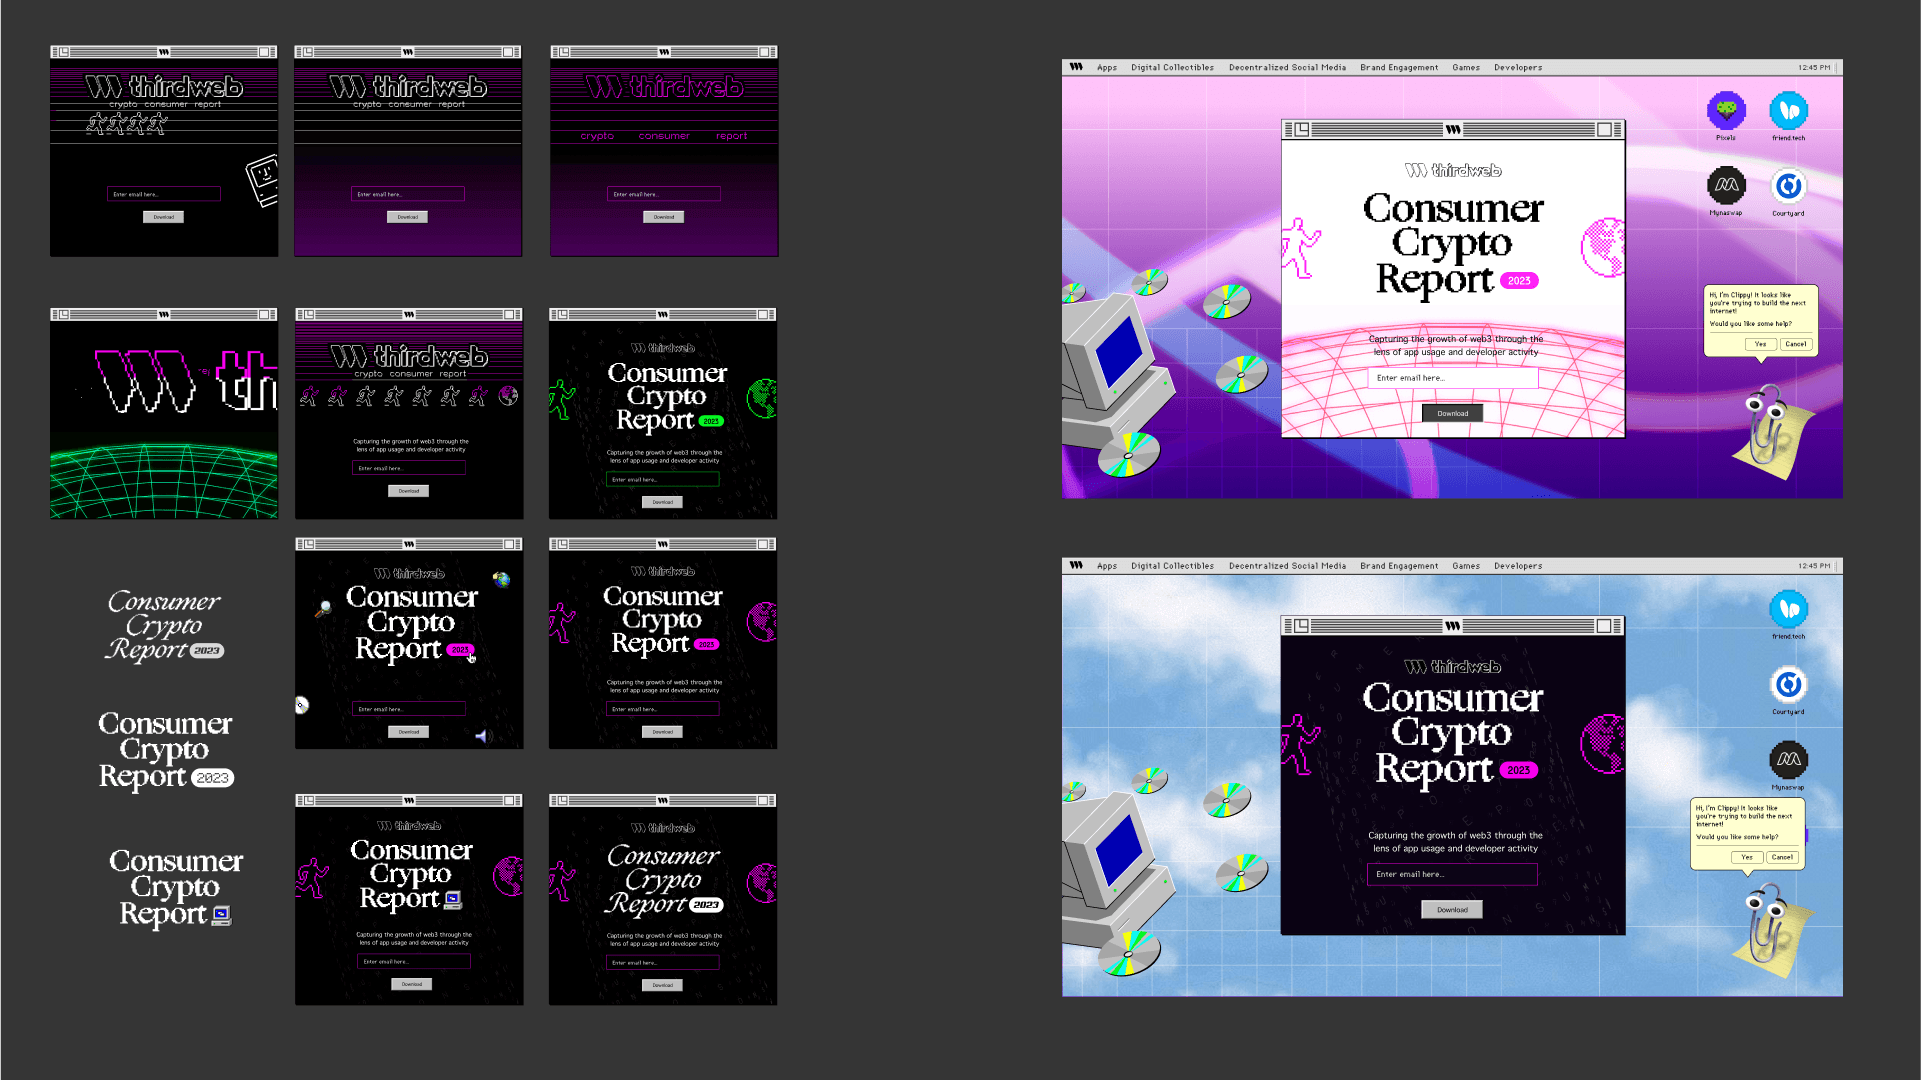1921x1080 pixels.
Task: Open Apps menu in the purple mockup
Action: 1106,68
